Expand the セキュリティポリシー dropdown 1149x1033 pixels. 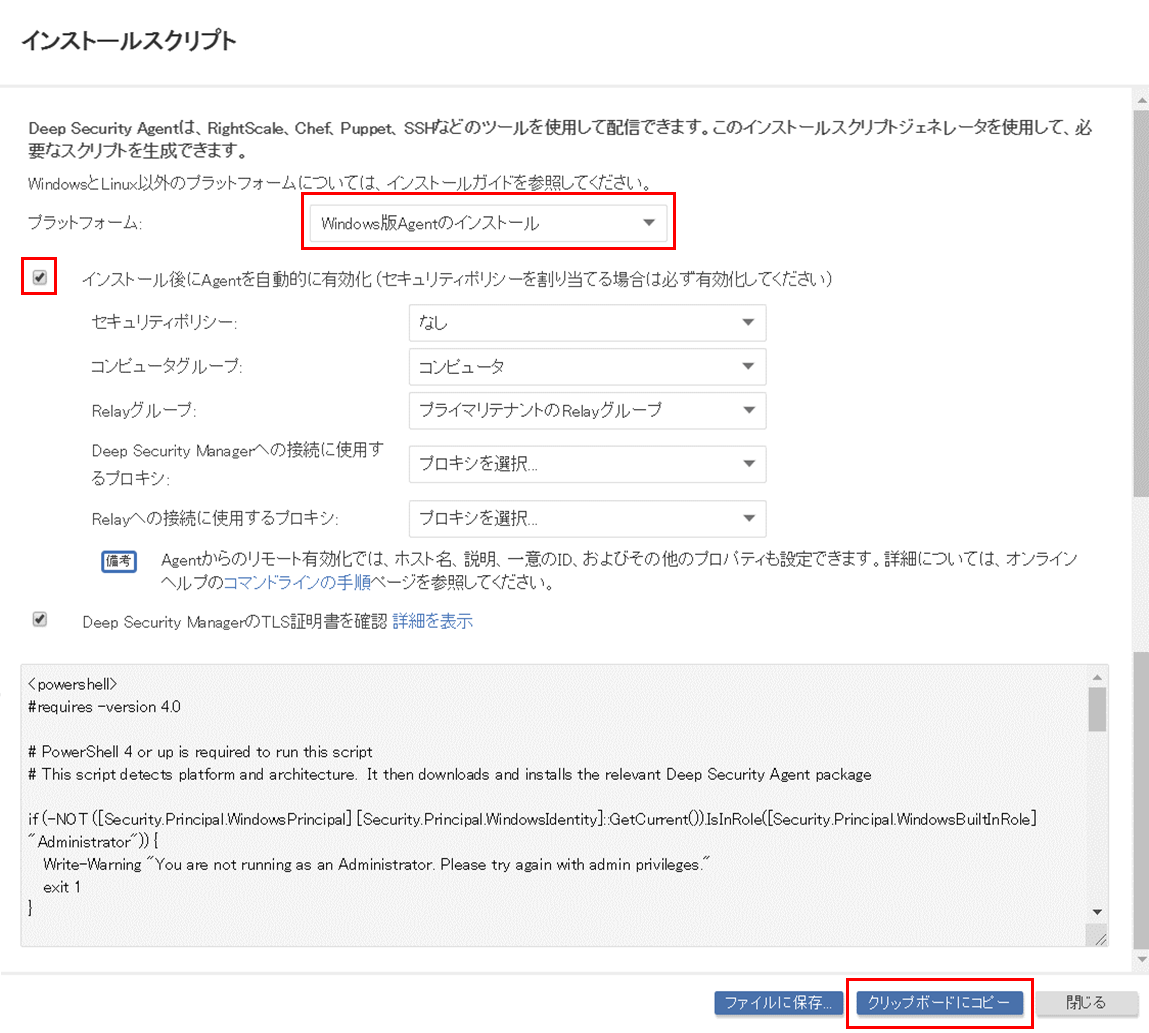coord(586,322)
